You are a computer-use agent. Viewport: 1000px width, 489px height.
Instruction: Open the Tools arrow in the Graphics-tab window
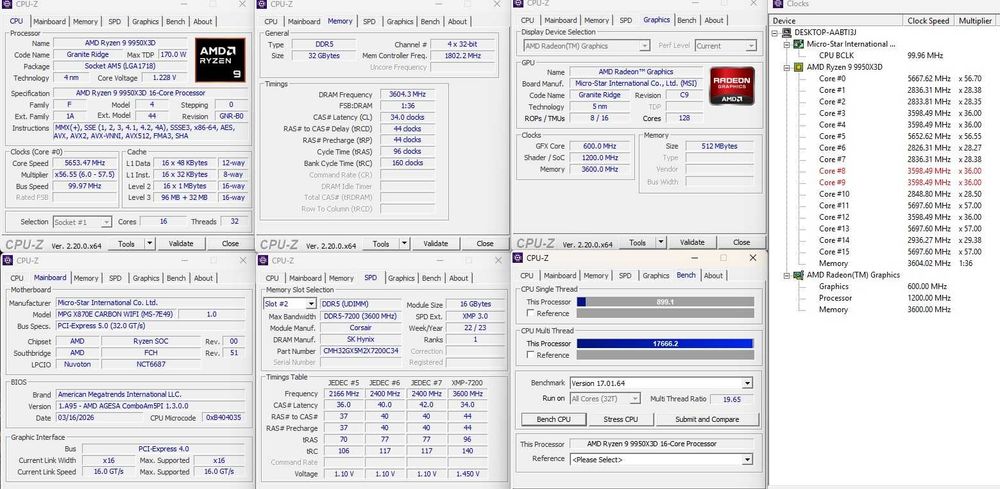[x=661, y=242]
